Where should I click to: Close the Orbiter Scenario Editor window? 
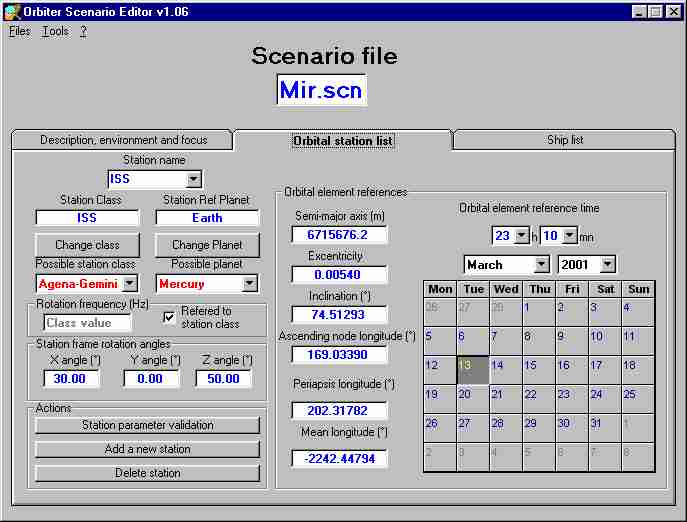click(x=673, y=11)
